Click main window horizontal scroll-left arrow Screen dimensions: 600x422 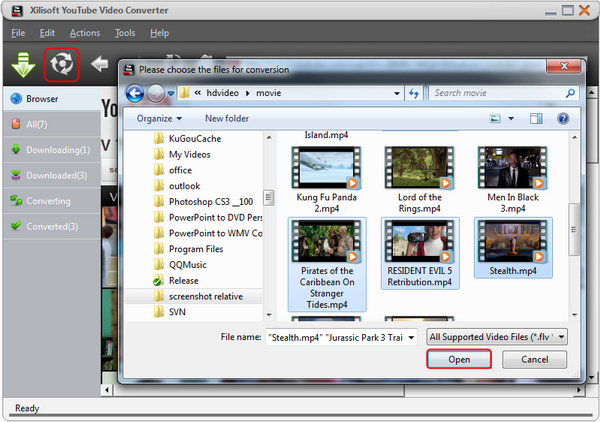[x=107, y=390]
